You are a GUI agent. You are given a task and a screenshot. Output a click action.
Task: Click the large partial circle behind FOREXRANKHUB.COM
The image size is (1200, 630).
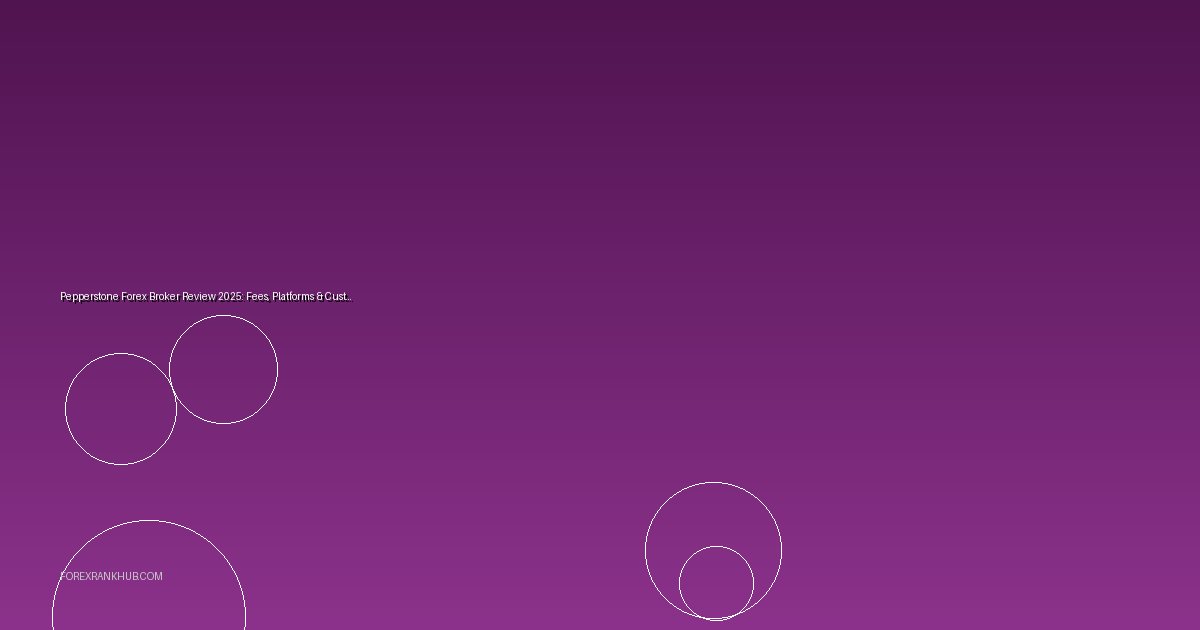pos(148,600)
